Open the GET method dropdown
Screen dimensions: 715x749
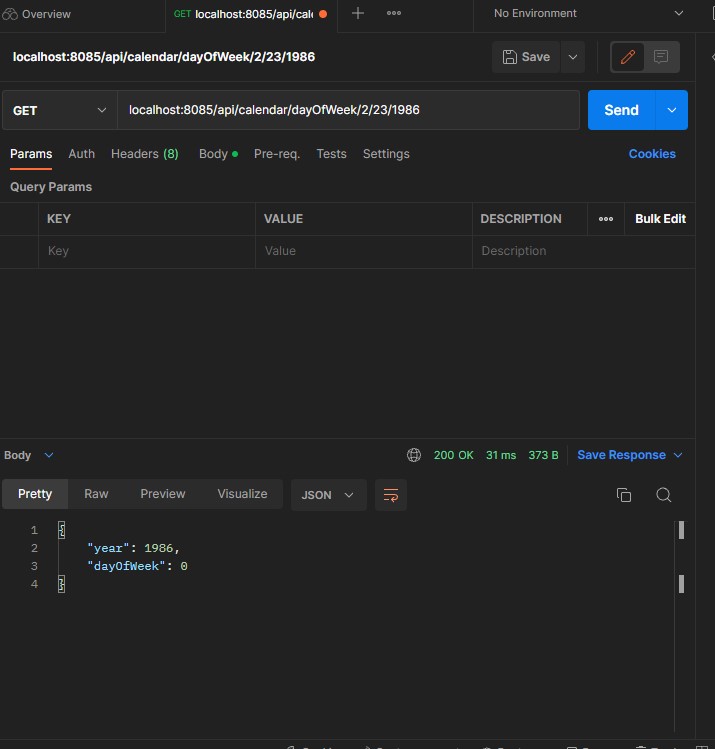pos(60,110)
